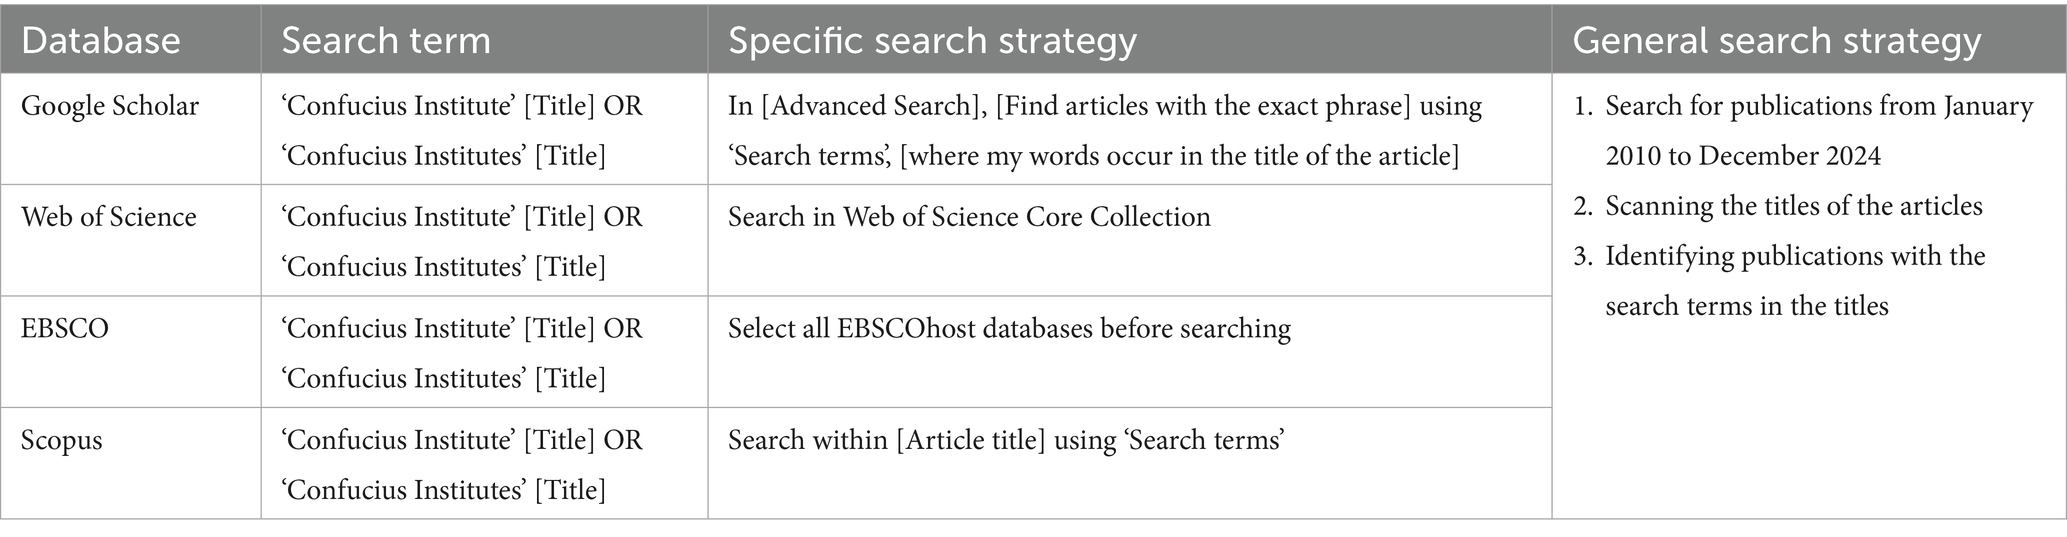Image resolution: width=2067 pixels, height=537 pixels.
Task: Click the Google Scholar database cell
Action: coord(110,106)
